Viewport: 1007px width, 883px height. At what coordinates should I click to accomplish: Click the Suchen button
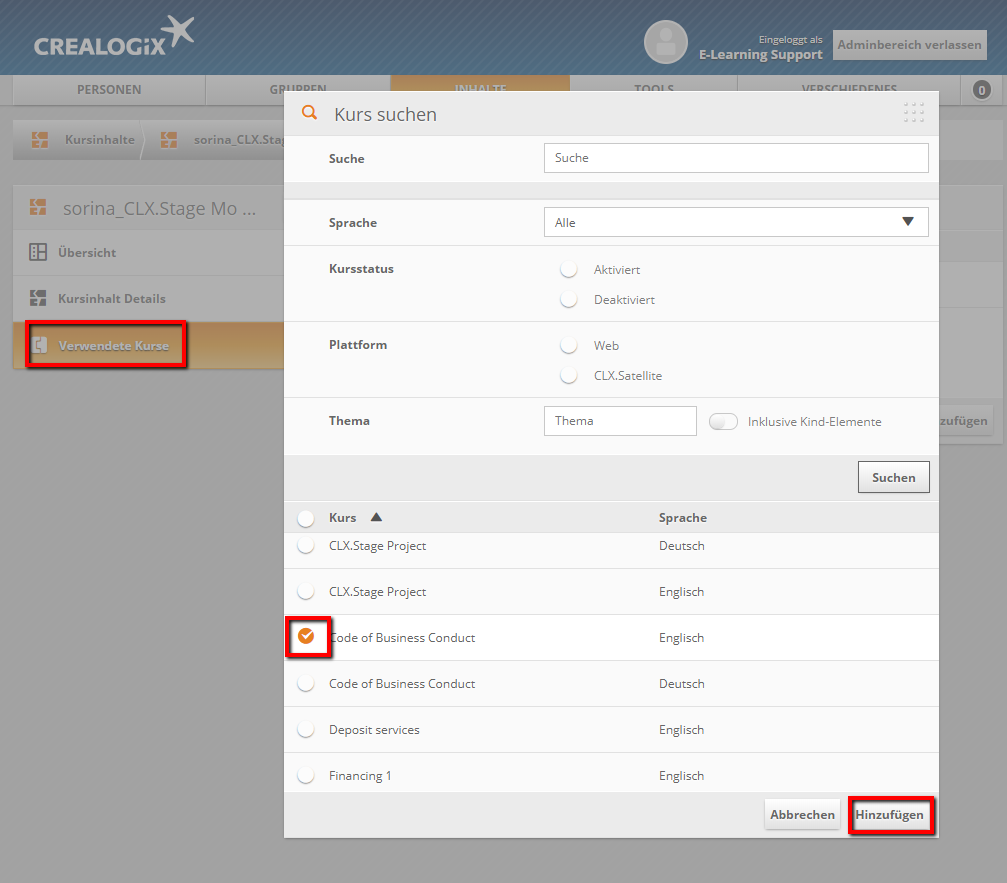pyautogui.click(x=893, y=478)
